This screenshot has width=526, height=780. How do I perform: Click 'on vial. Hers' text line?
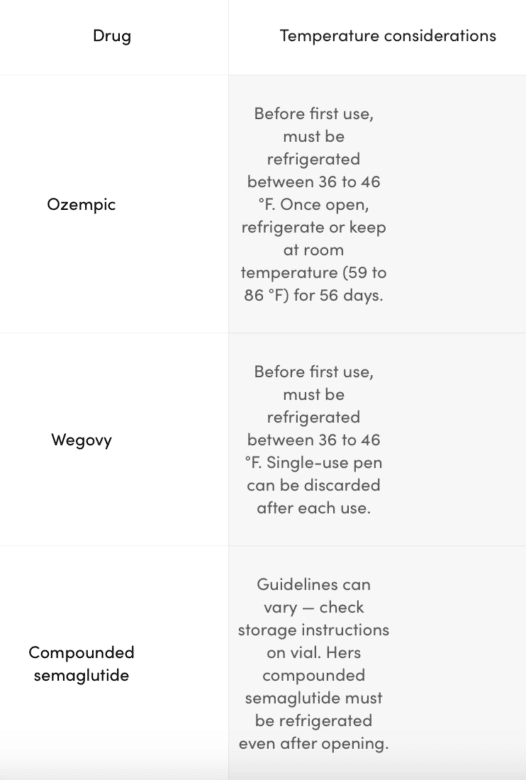[314, 653]
